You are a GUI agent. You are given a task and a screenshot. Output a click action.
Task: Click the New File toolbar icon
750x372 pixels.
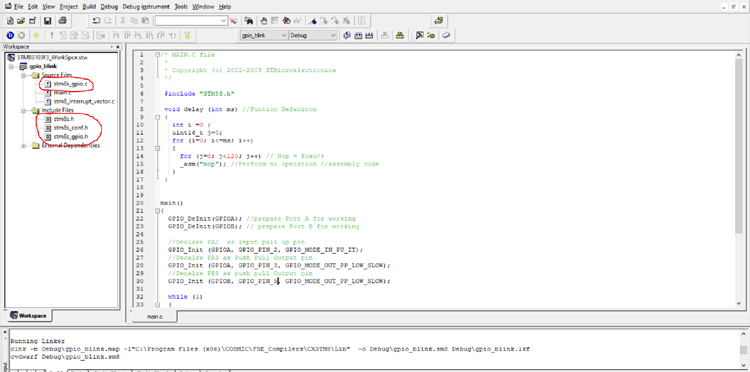point(10,21)
